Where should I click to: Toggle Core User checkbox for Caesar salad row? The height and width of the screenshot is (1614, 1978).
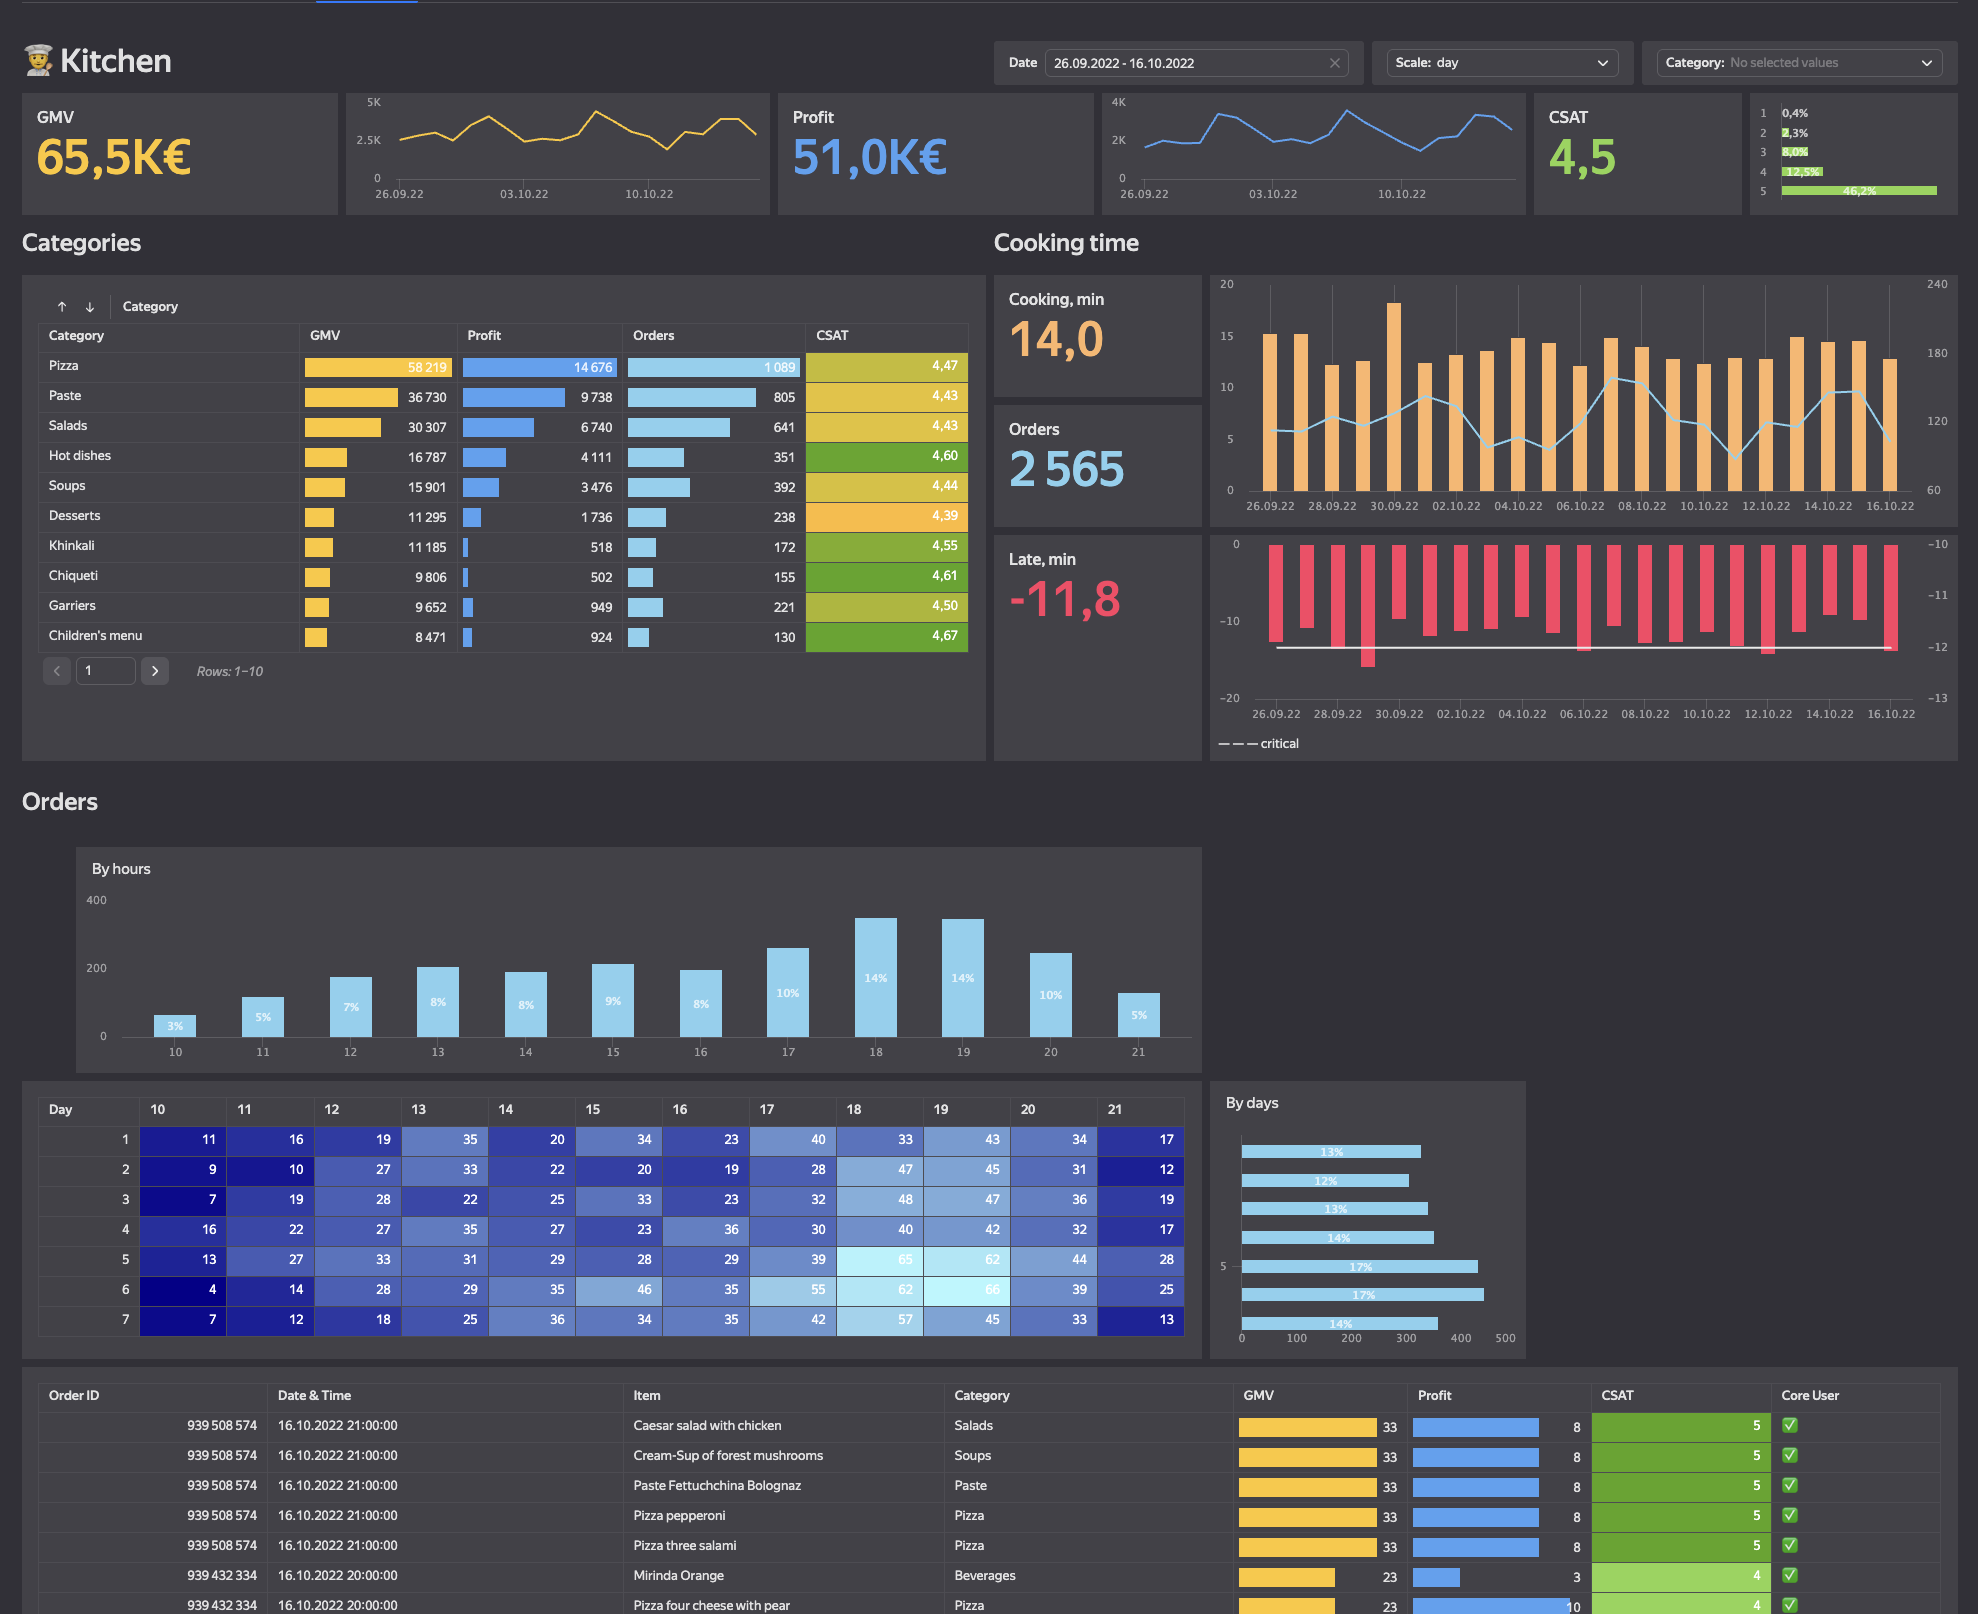pyautogui.click(x=1790, y=1425)
